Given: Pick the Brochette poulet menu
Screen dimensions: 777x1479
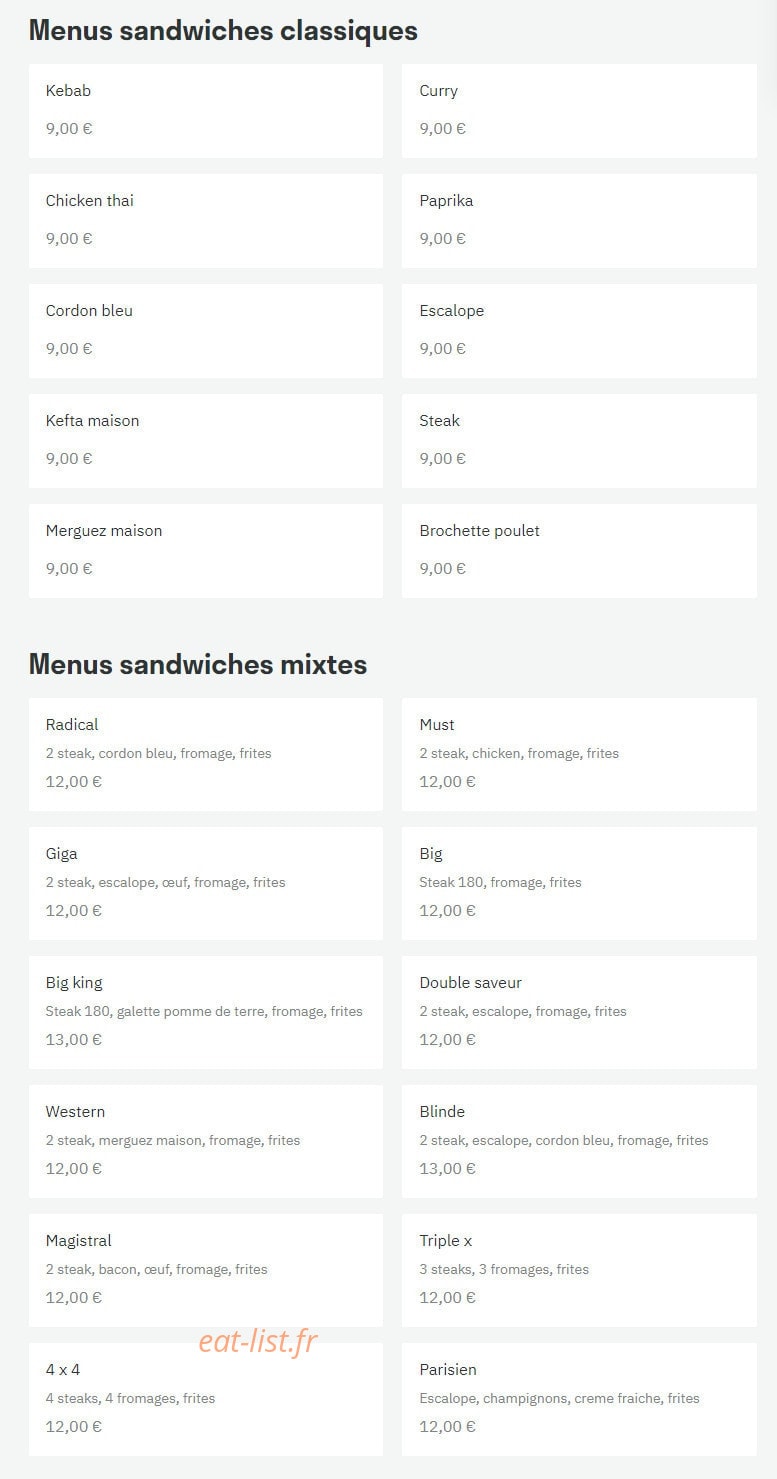Looking at the screenshot, I should pyautogui.click(x=579, y=551).
